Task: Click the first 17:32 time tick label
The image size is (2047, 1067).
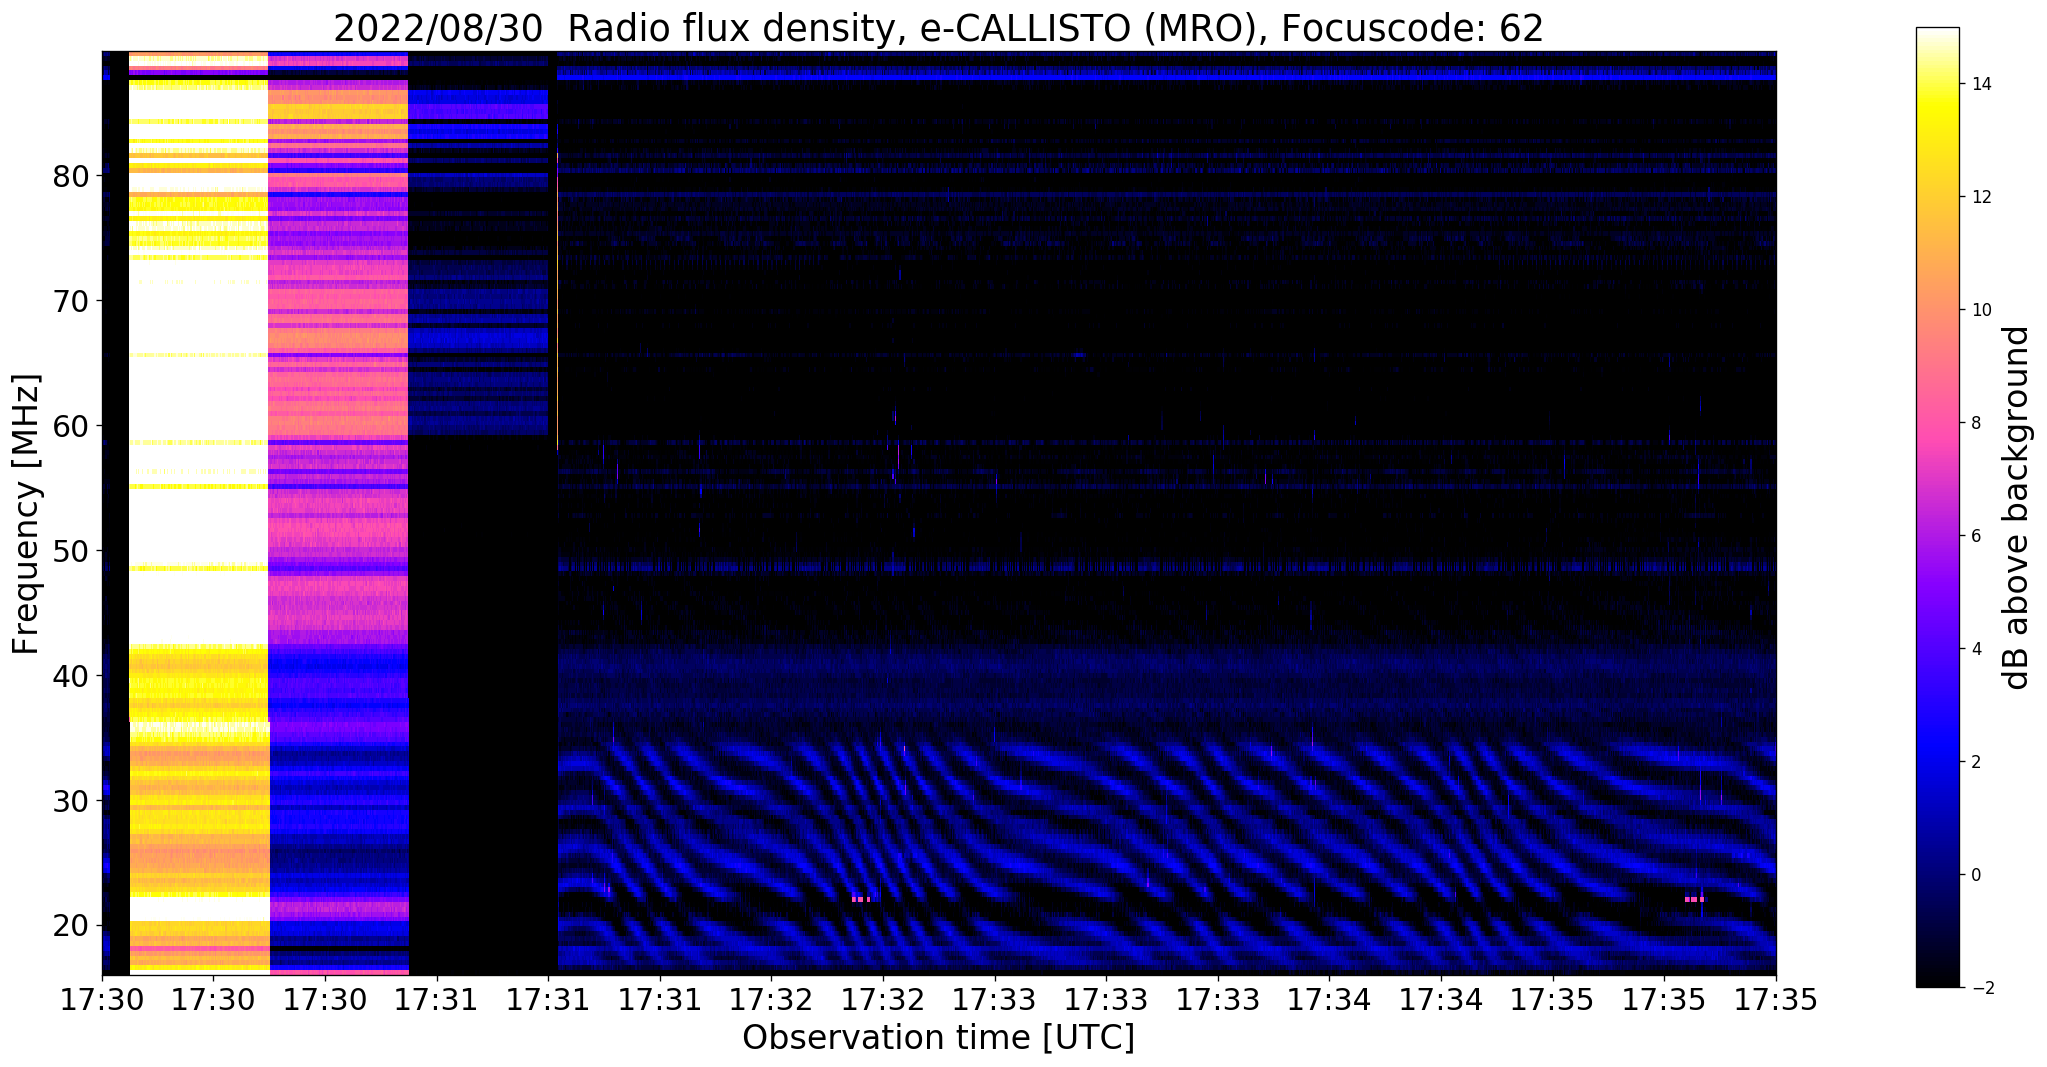Action: 771,999
